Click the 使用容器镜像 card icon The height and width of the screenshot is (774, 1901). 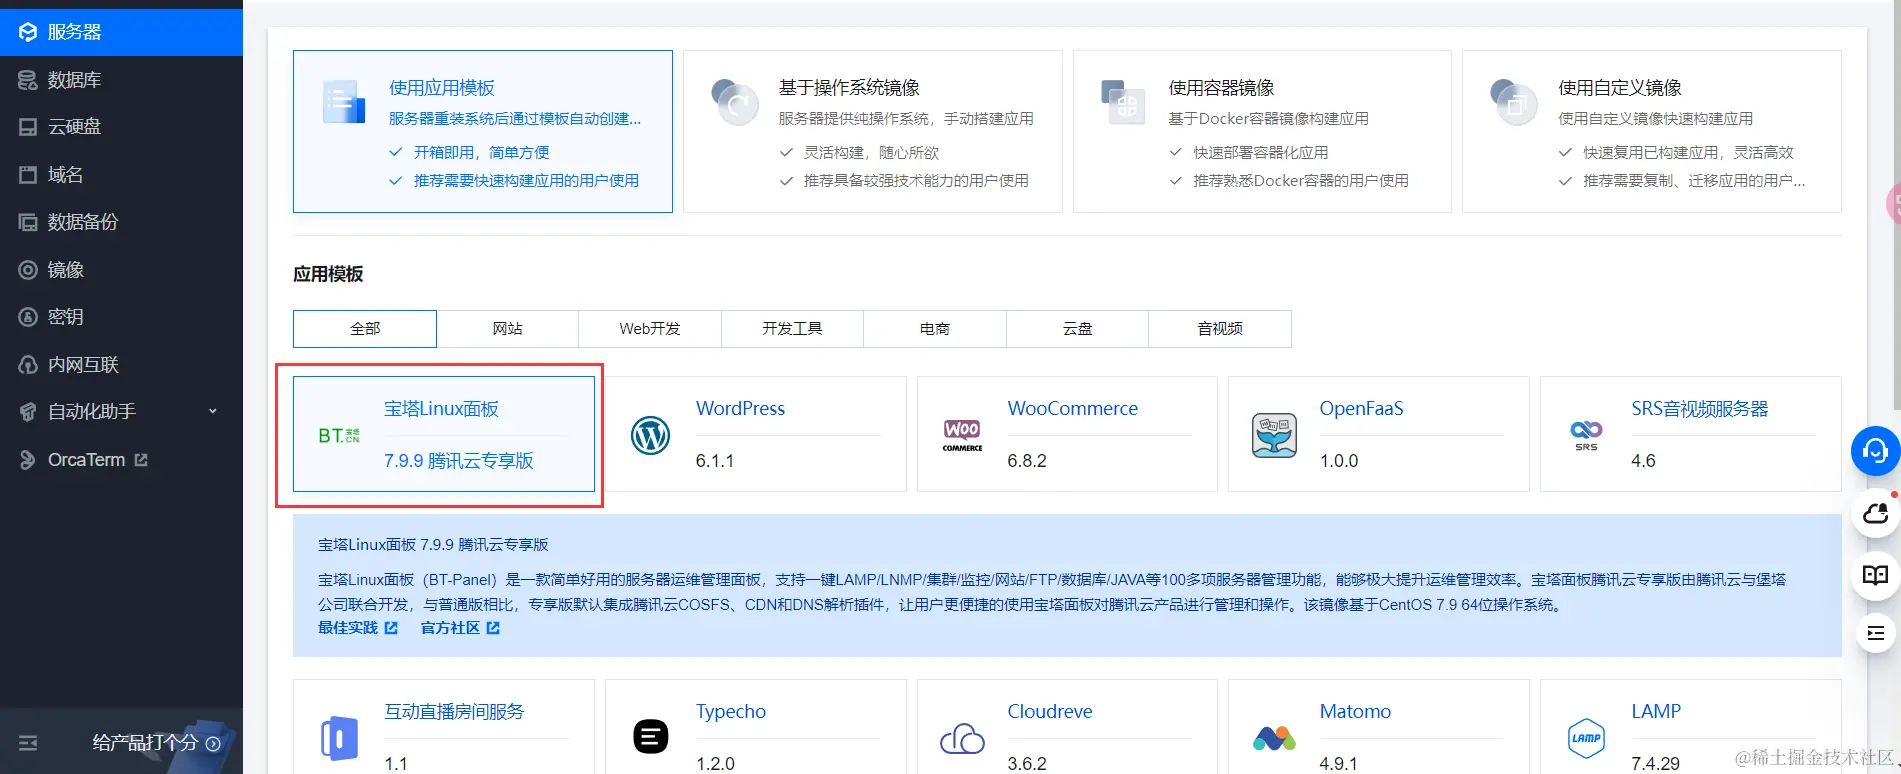pos(1122,102)
